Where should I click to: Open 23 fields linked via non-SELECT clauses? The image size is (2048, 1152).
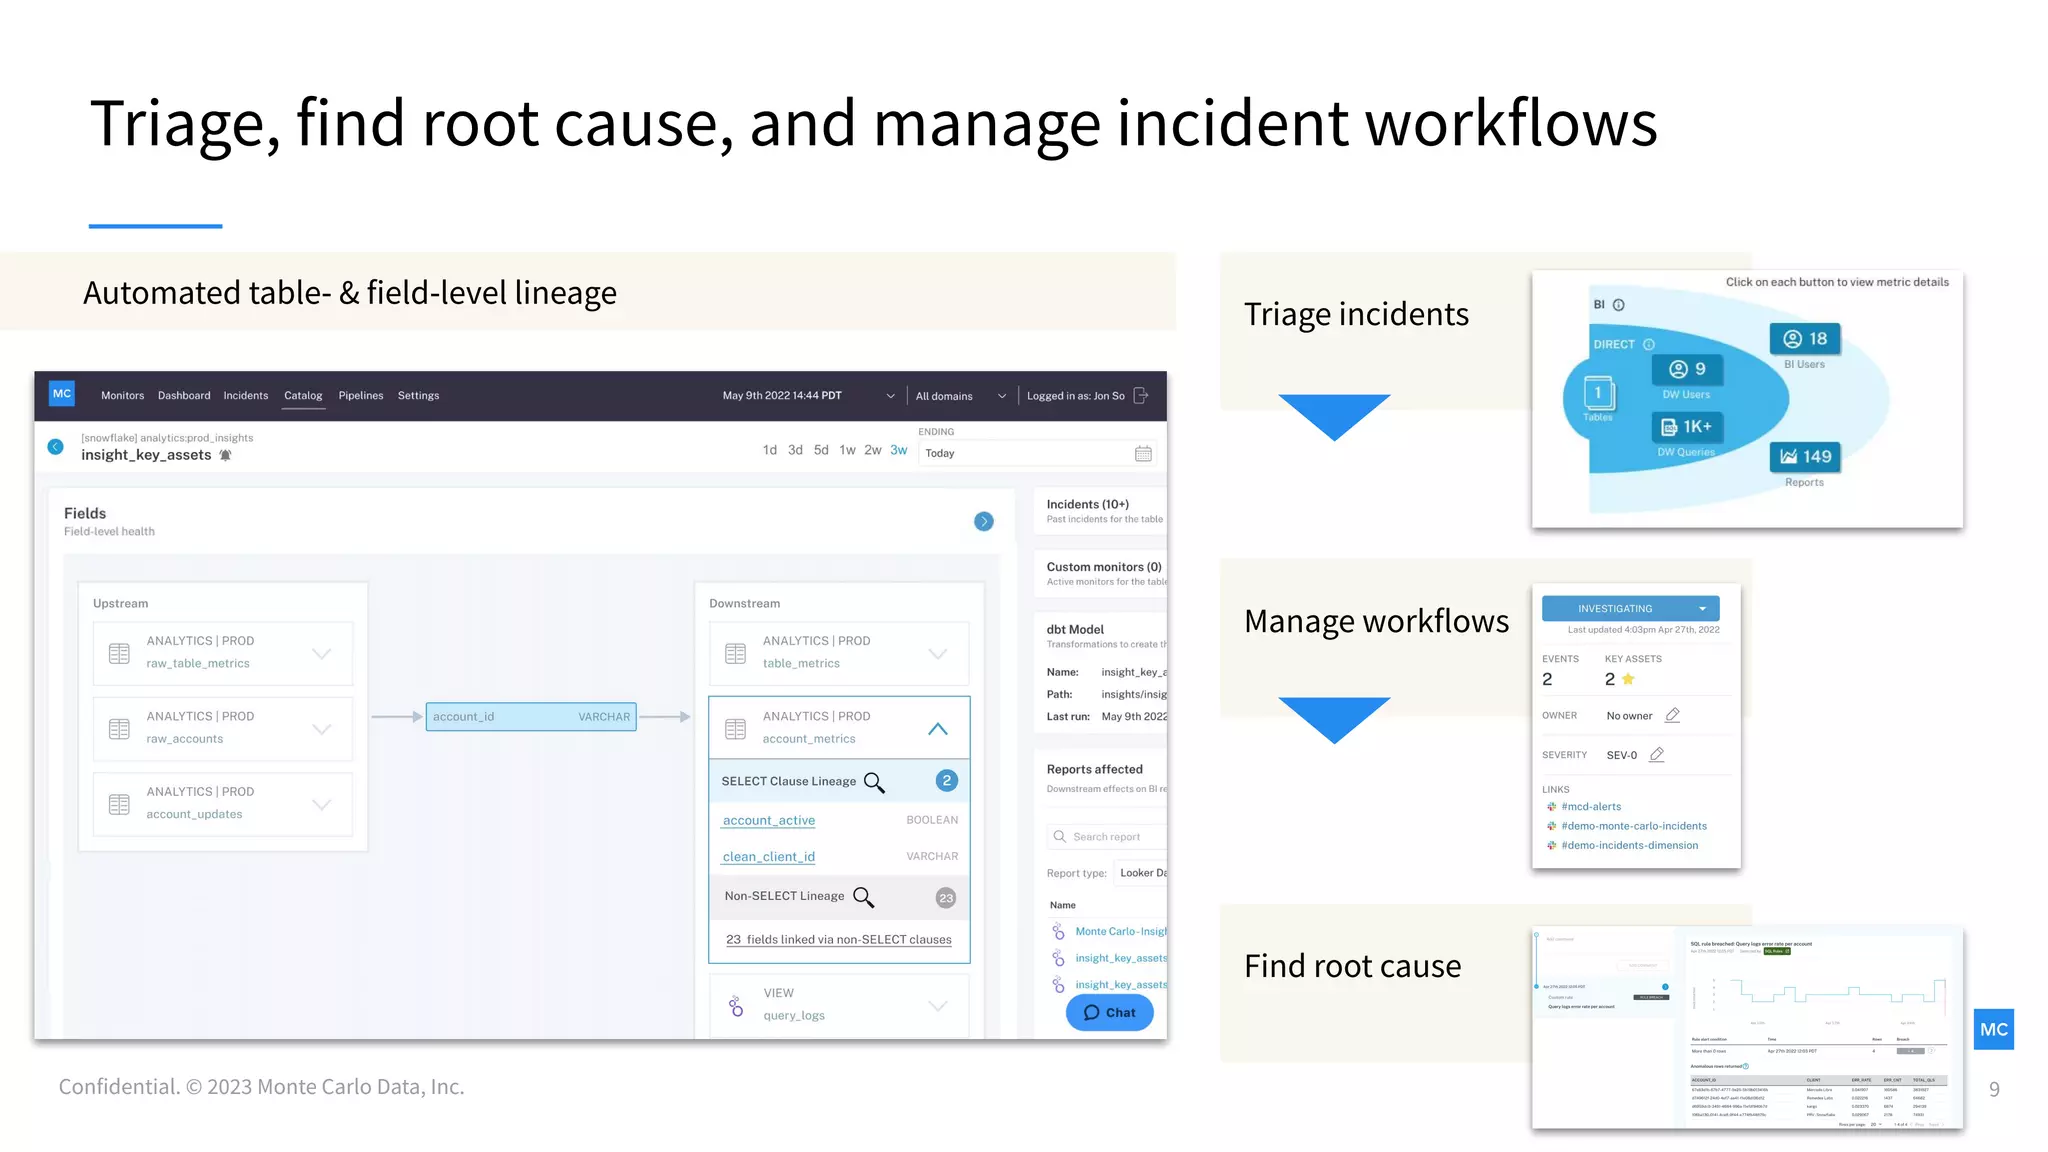pyautogui.click(x=839, y=940)
